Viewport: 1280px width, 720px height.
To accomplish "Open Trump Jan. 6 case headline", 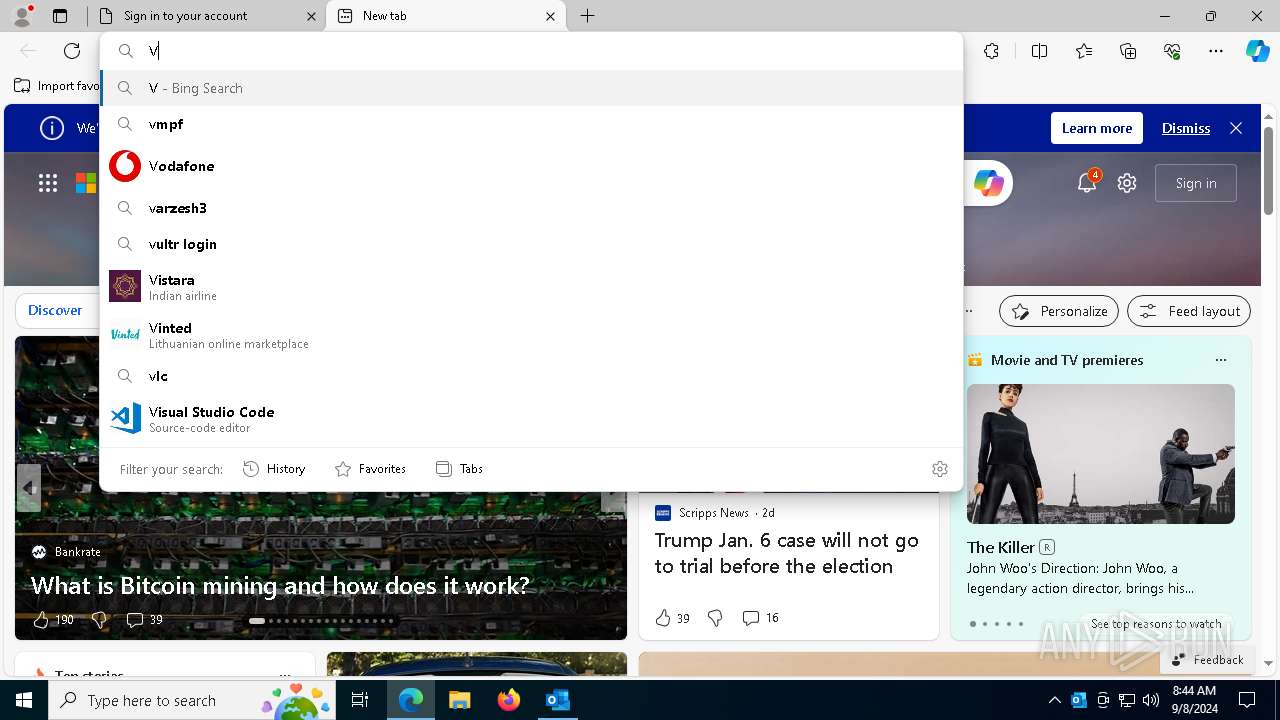I will click(x=786, y=553).
